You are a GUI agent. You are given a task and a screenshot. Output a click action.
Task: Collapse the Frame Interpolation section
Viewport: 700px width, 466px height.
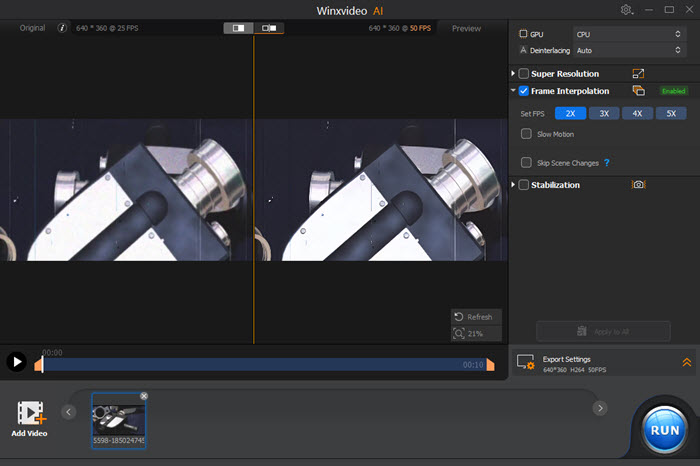(x=513, y=91)
